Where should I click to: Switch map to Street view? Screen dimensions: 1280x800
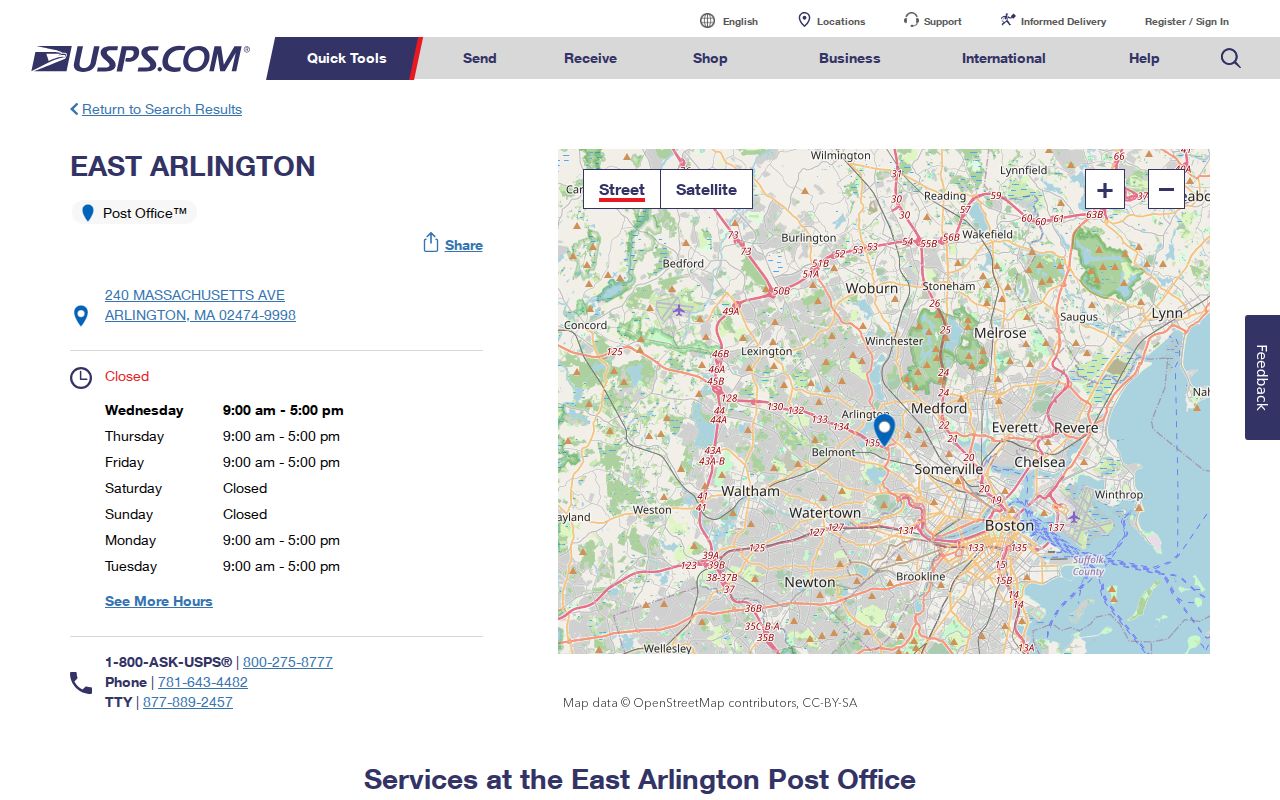622,189
